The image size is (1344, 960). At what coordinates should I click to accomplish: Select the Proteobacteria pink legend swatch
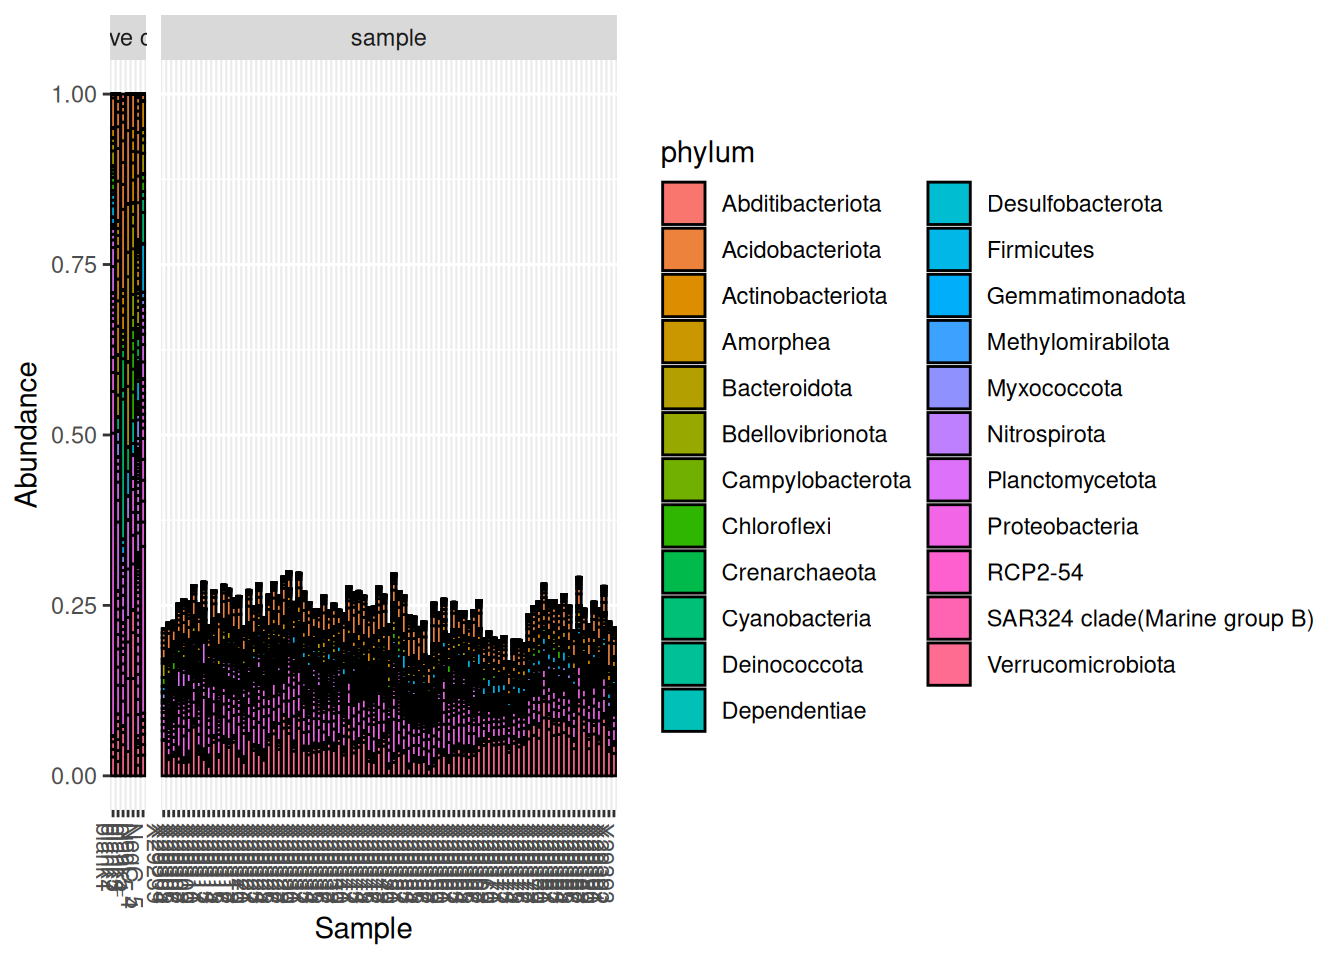click(x=948, y=526)
